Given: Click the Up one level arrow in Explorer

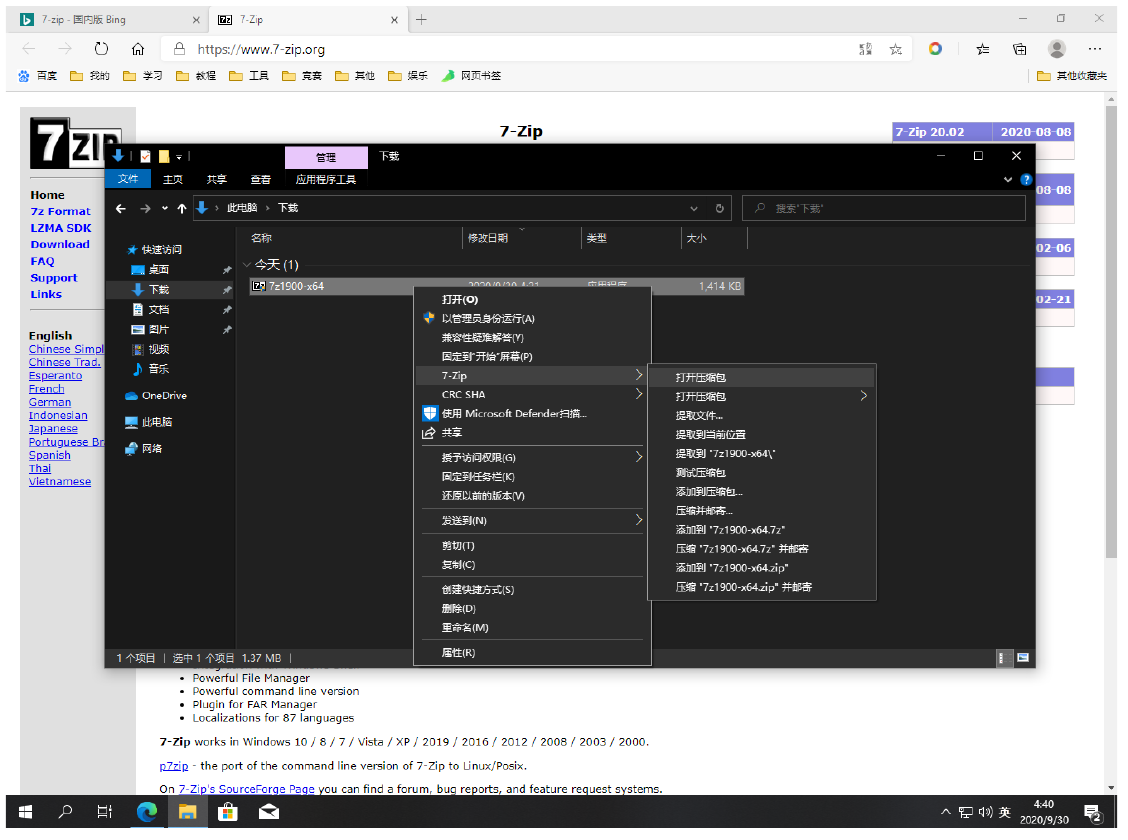Looking at the screenshot, I should tap(181, 208).
